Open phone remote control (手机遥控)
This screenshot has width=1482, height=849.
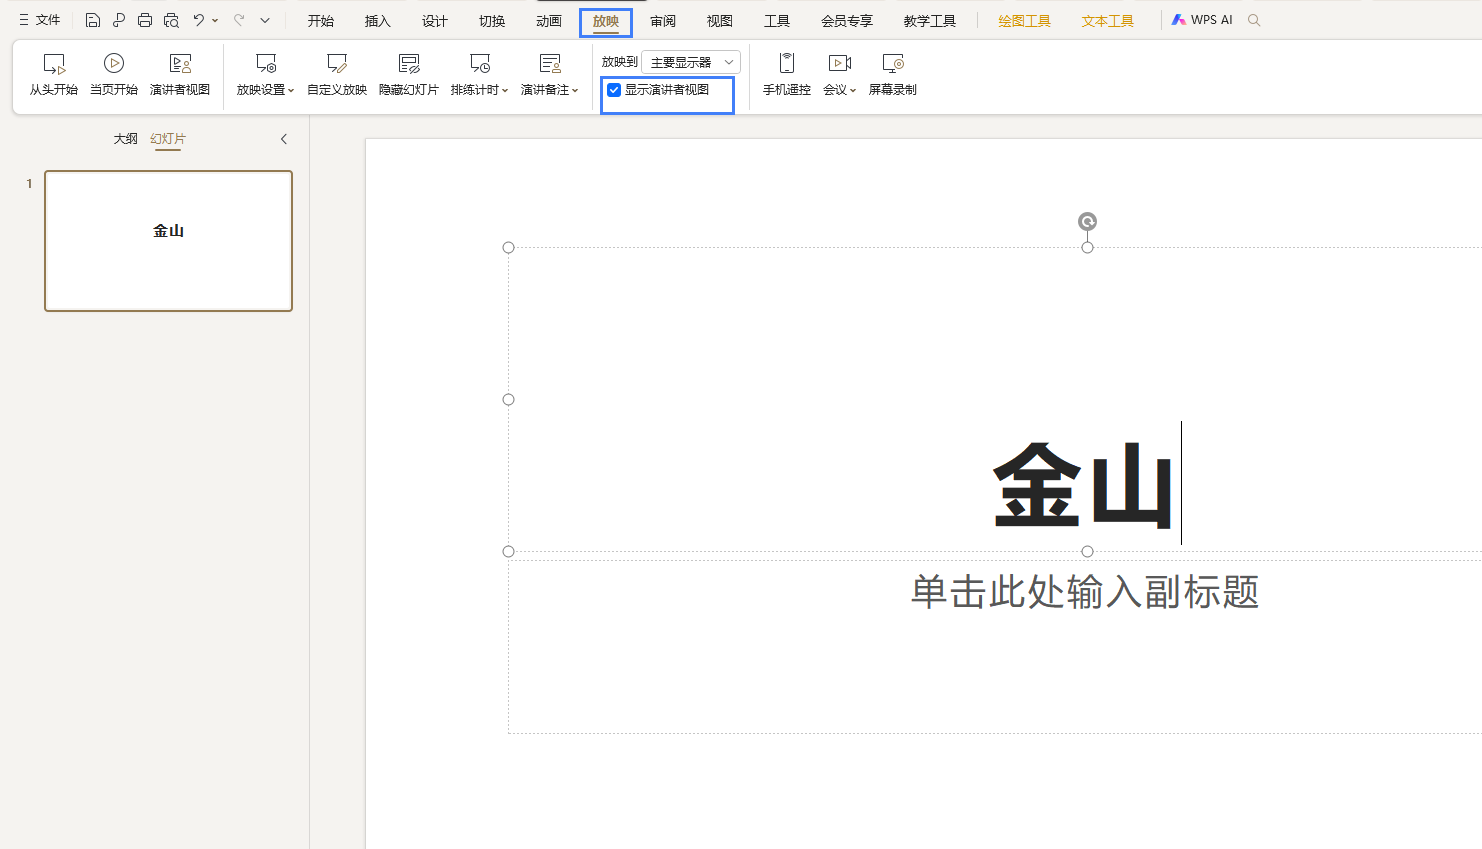[x=787, y=75]
